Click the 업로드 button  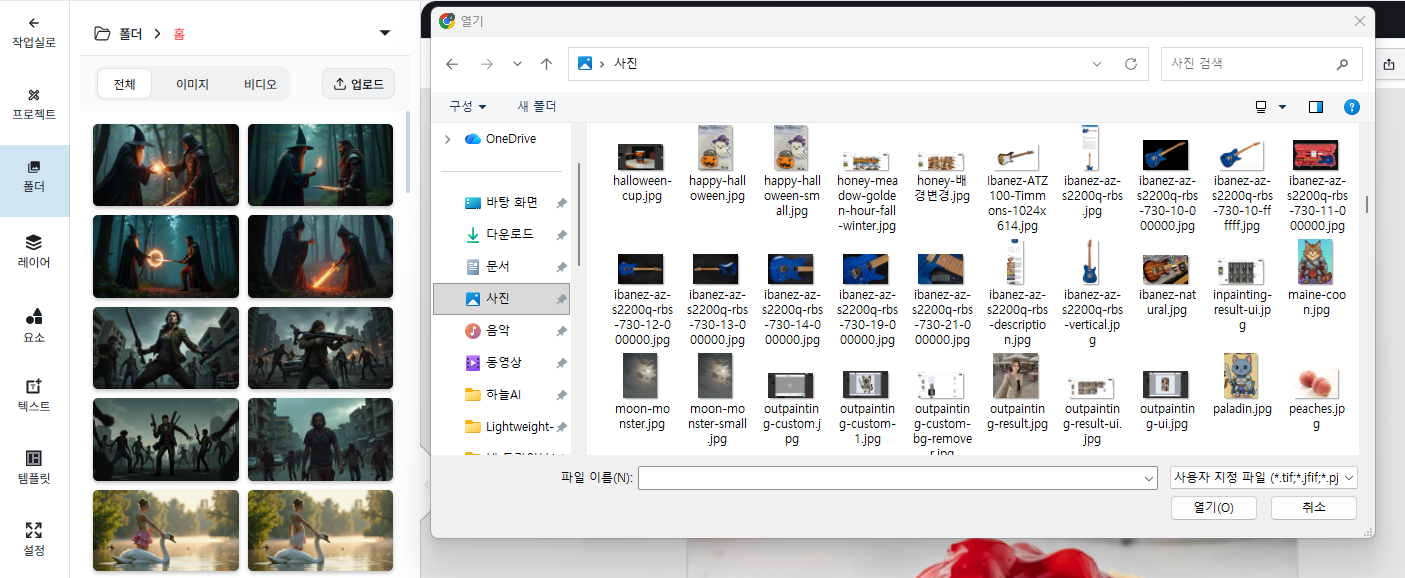pyautogui.click(x=359, y=84)
